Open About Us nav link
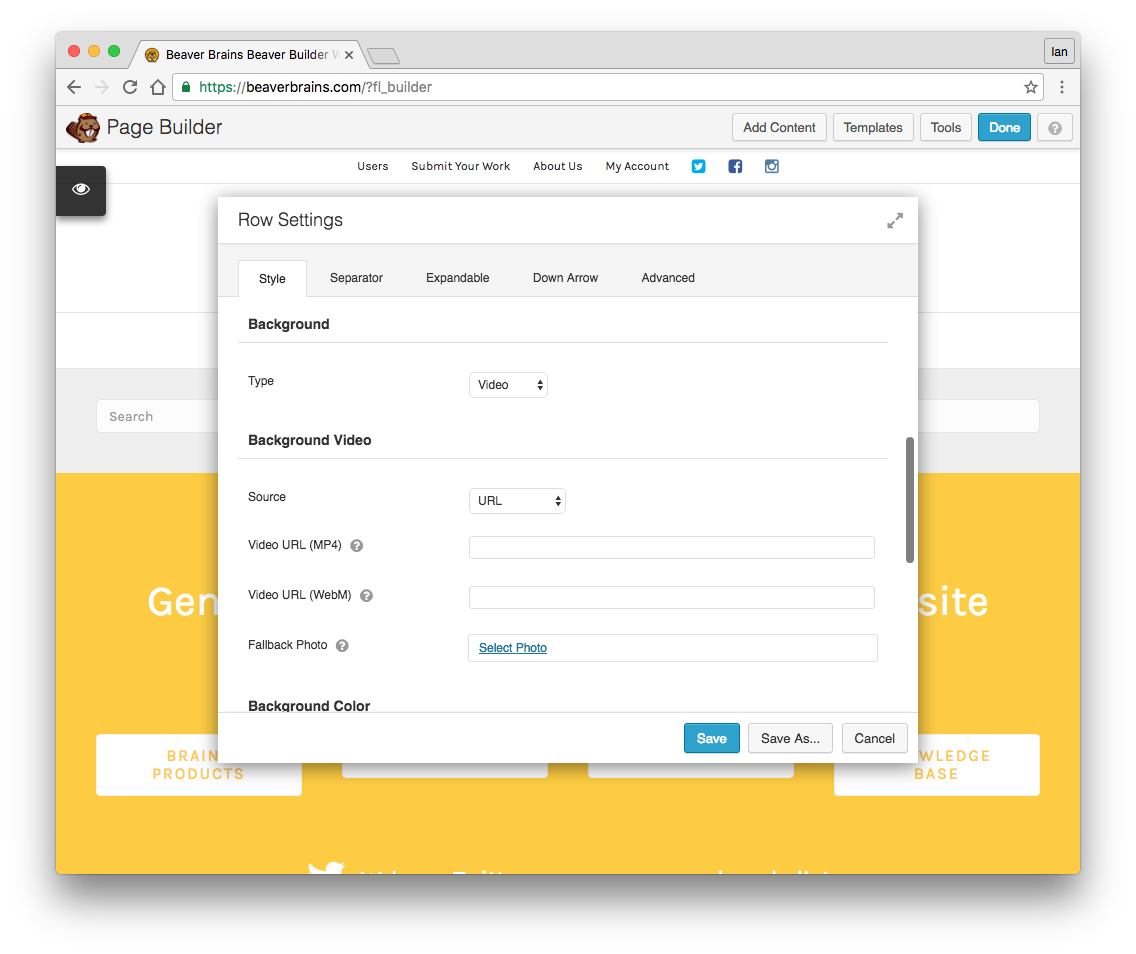Image resolution: width=1136 pixels, height=954 pixels. [558, 167]
